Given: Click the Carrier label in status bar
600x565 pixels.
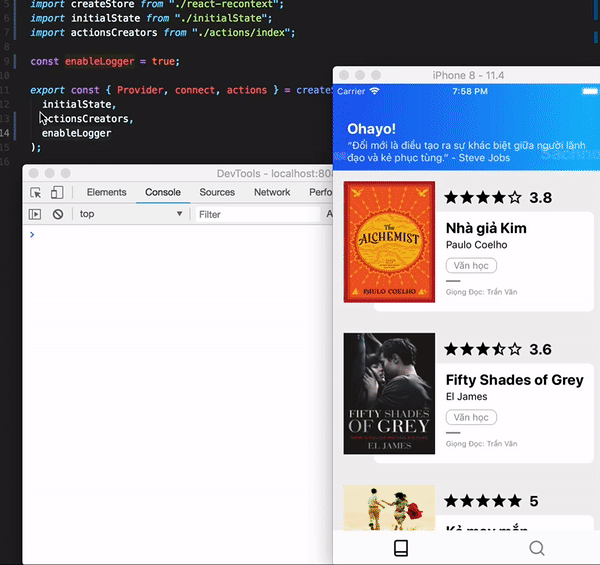Looking at the screenshot, I should pos(351,91).
